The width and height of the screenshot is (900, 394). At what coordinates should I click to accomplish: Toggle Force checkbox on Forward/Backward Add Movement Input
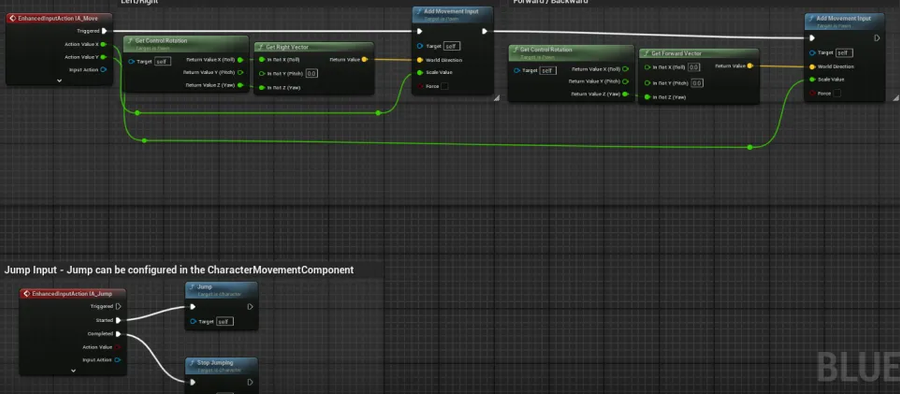click(837, 93)
